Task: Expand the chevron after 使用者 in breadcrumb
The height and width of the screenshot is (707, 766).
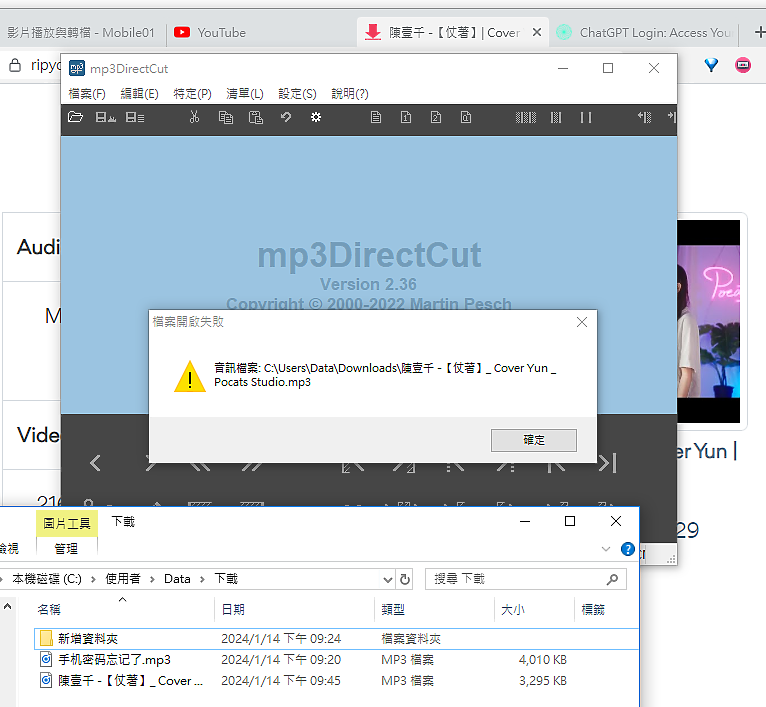Action: click(152, 579)
